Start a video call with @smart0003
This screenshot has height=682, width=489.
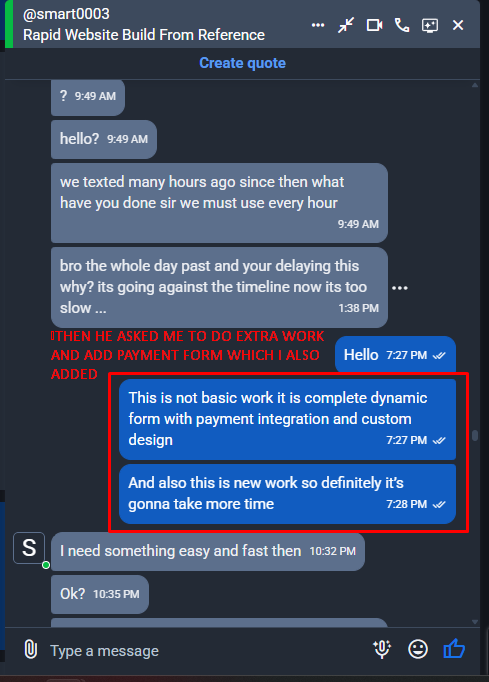coord(375,25)
